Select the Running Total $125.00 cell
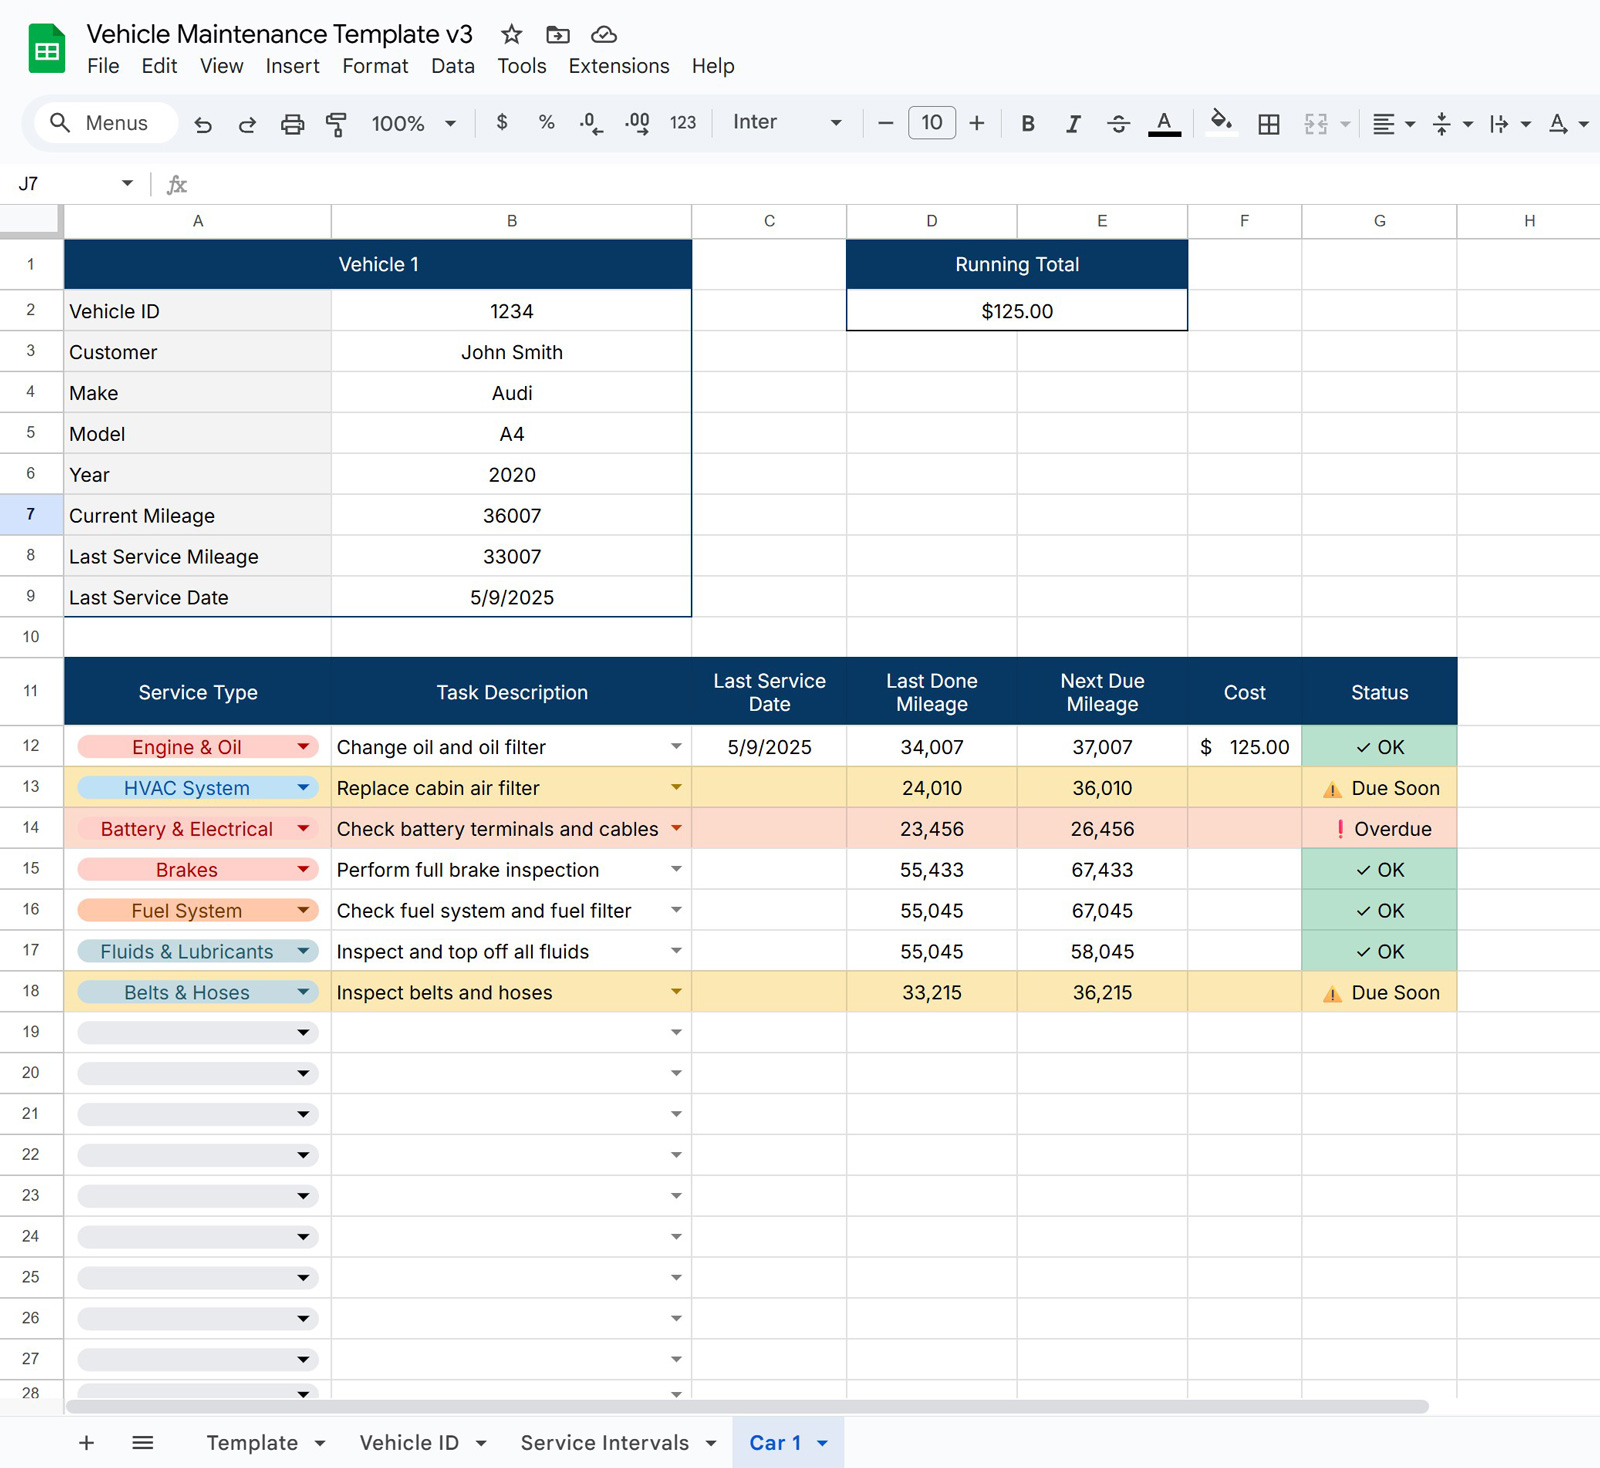The width and height of the screenshot is (1600, 1468). pyautogui.click(x=1017, y=311)
